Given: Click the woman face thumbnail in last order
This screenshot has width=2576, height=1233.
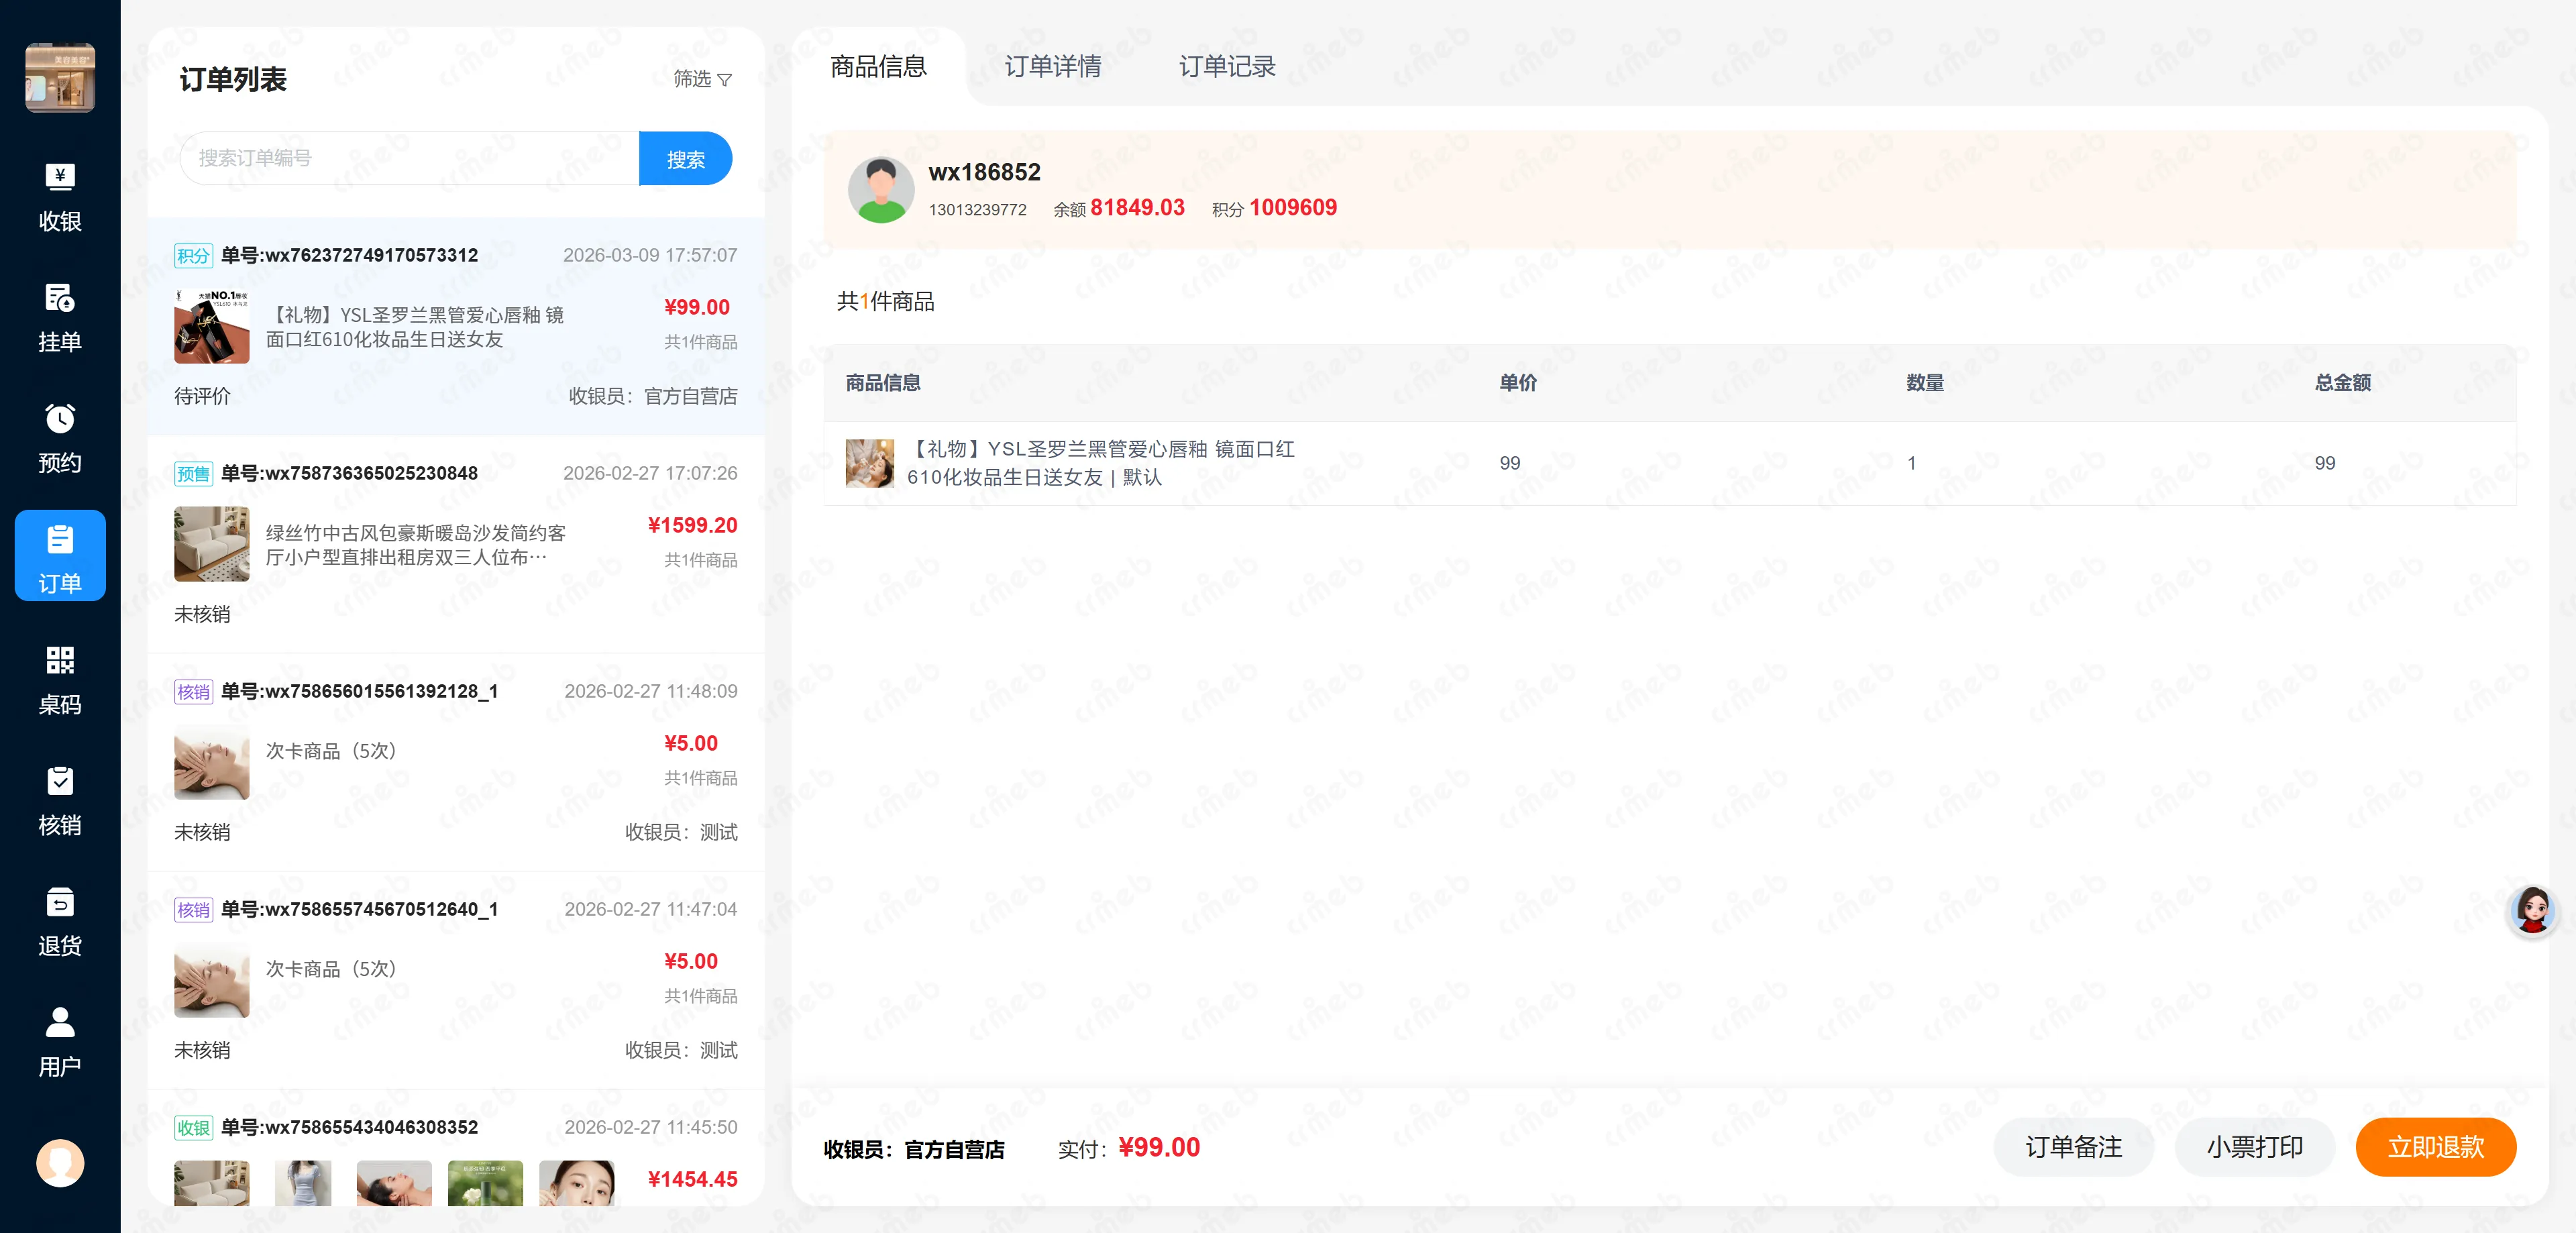Looking at the screenshot, I should (577, 1183).
